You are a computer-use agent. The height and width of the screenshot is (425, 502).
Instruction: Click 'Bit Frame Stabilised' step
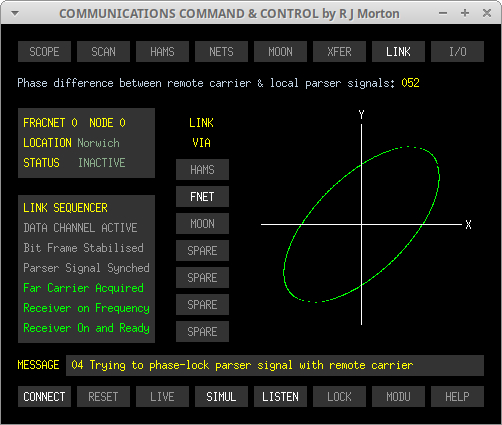pyautogui.click(x=83, y=248)
